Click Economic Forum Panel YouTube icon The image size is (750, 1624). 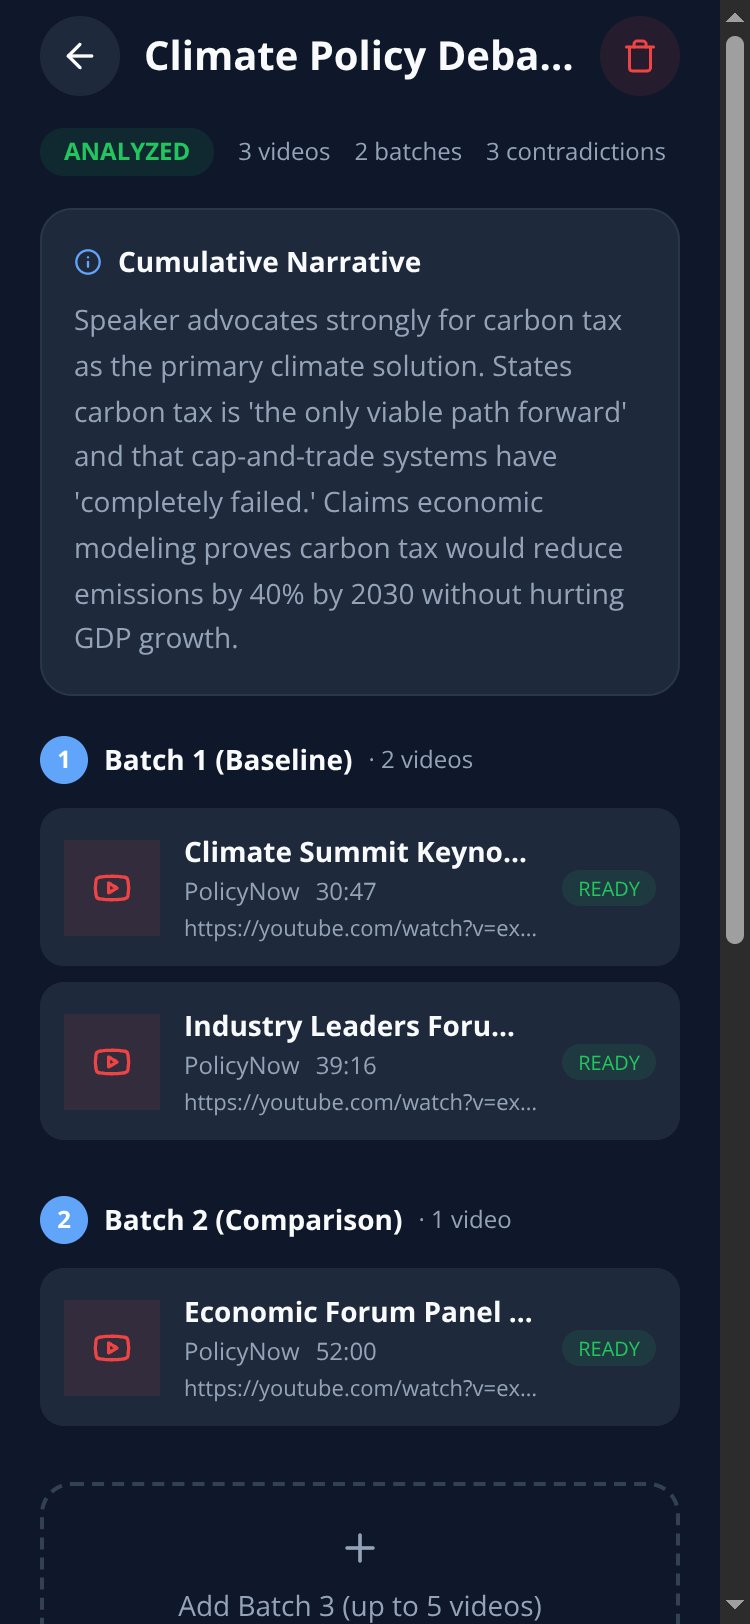pyautogui.click(x=112, y=1348)
